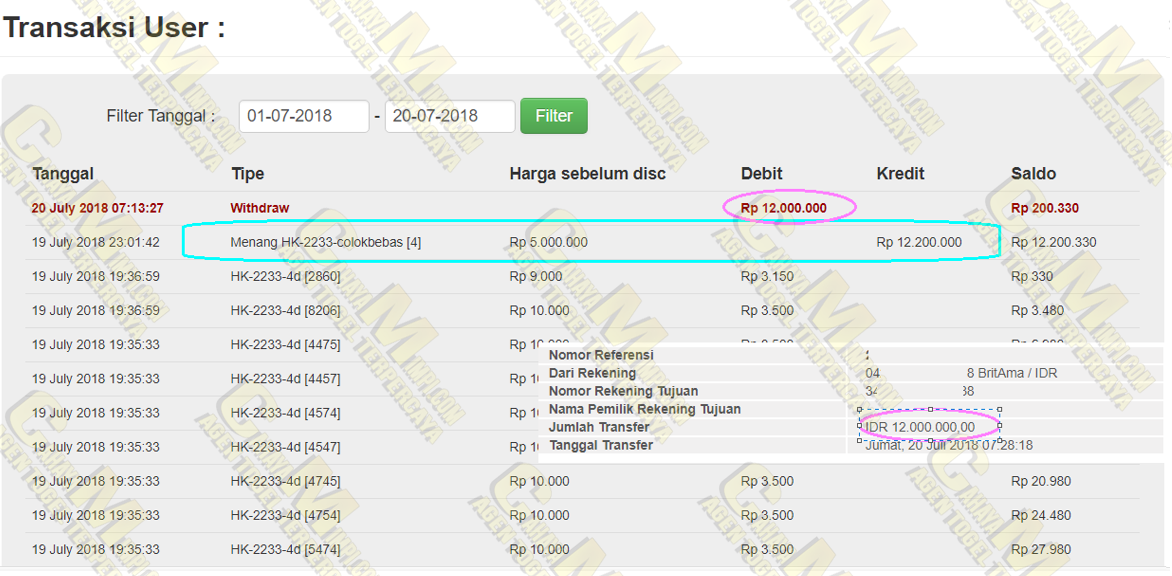Select the HK-2233-4d [2860] transaction

click(285, 277)
